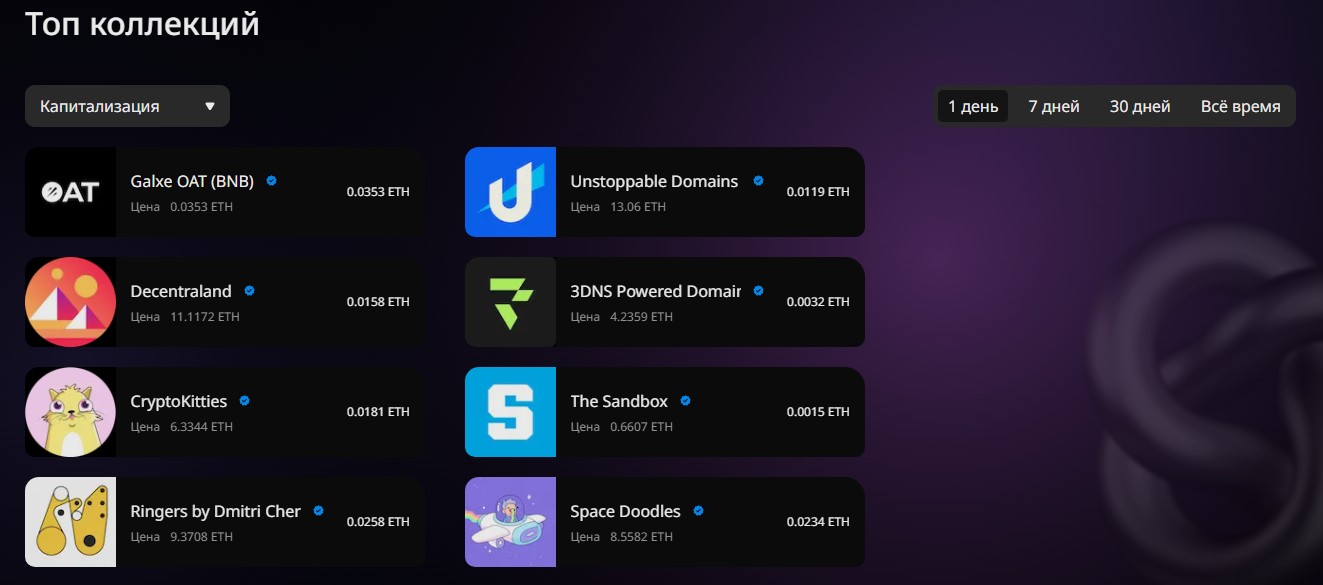The image size is (1323, 585).
Task: Go to the Space Doodles collection name
Action: coord(626,512)
